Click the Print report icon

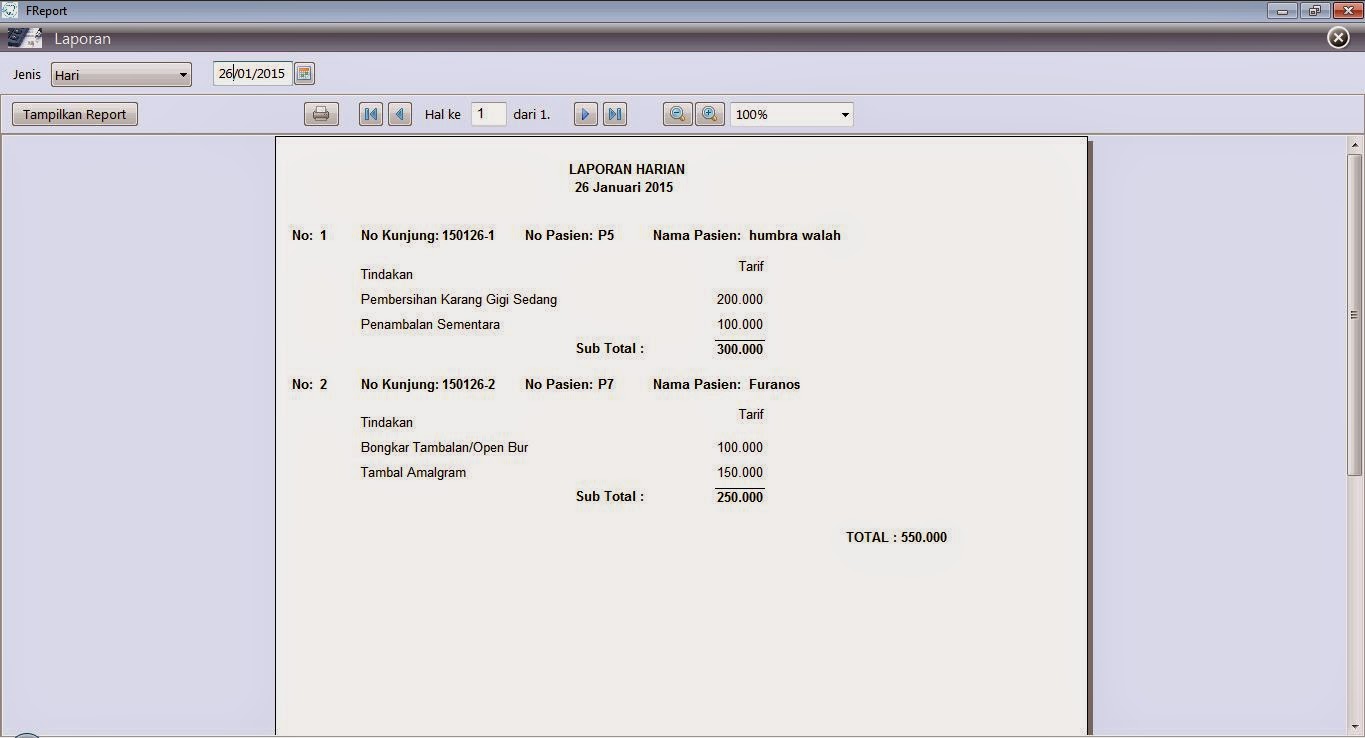click(x=320, y=113)
